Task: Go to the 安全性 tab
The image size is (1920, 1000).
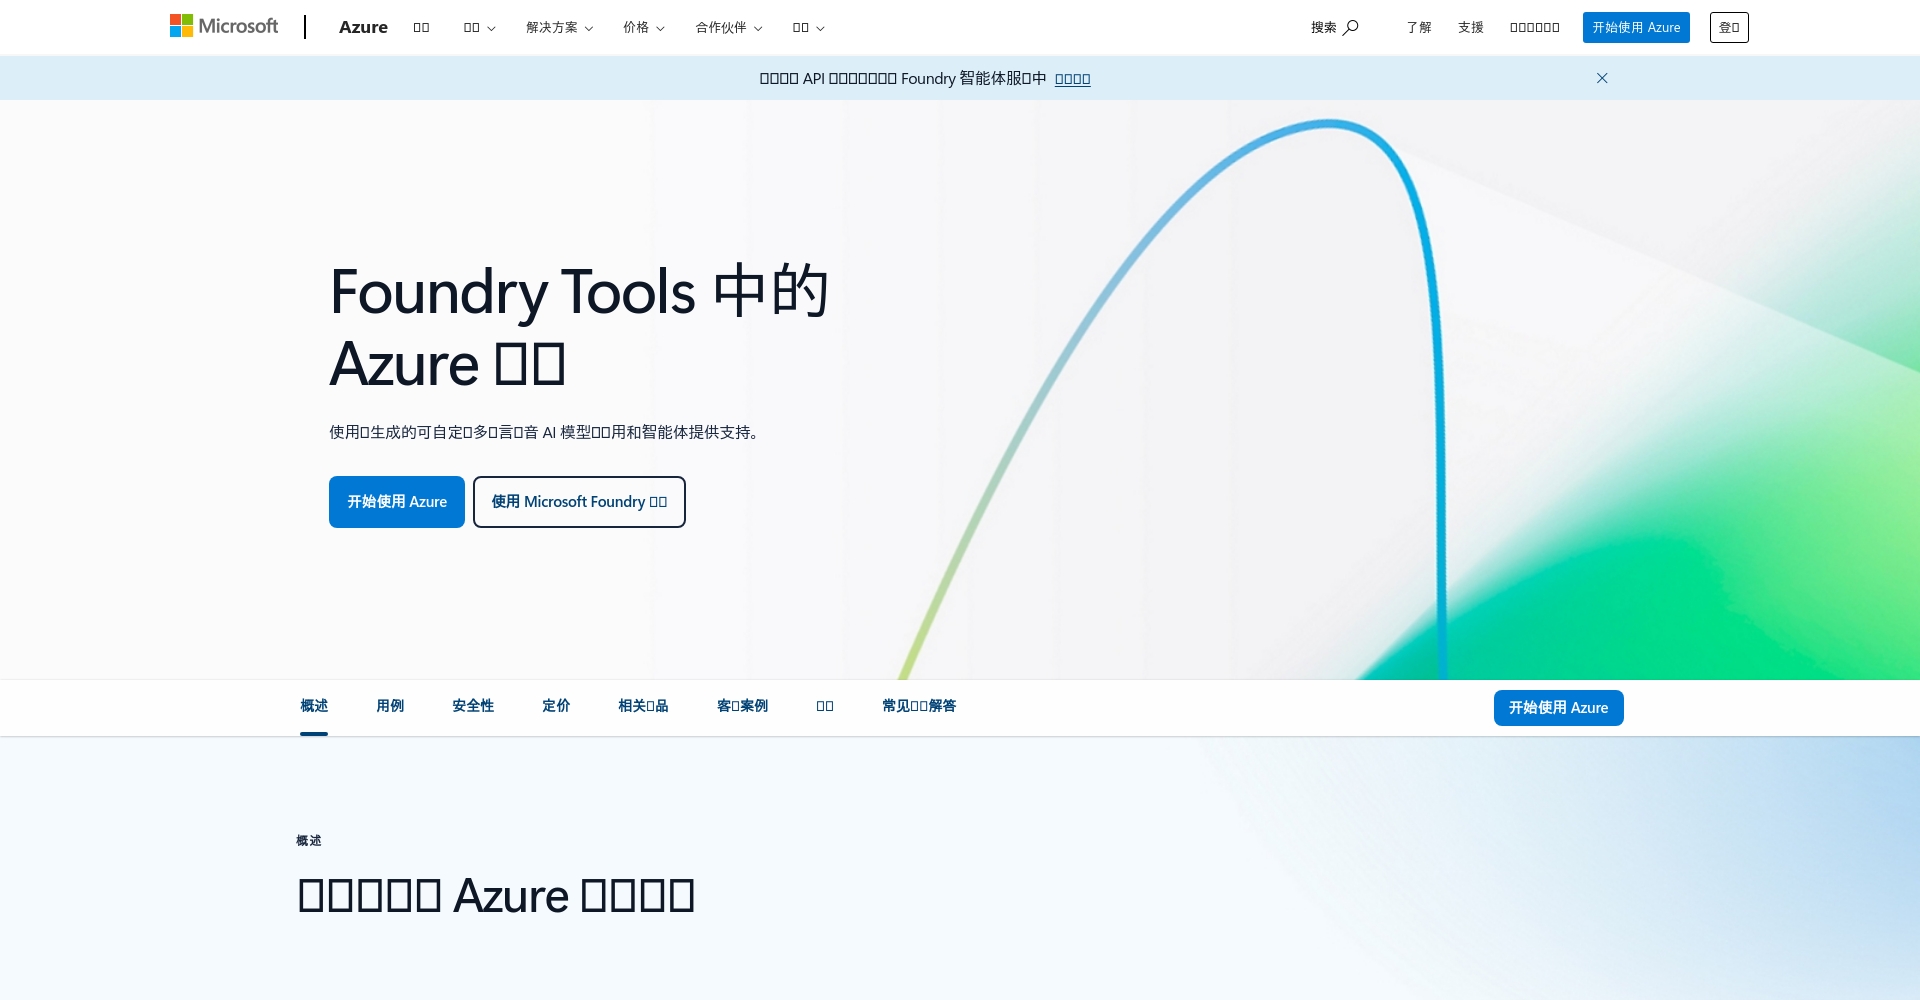Action: click(x=473, y=706)
